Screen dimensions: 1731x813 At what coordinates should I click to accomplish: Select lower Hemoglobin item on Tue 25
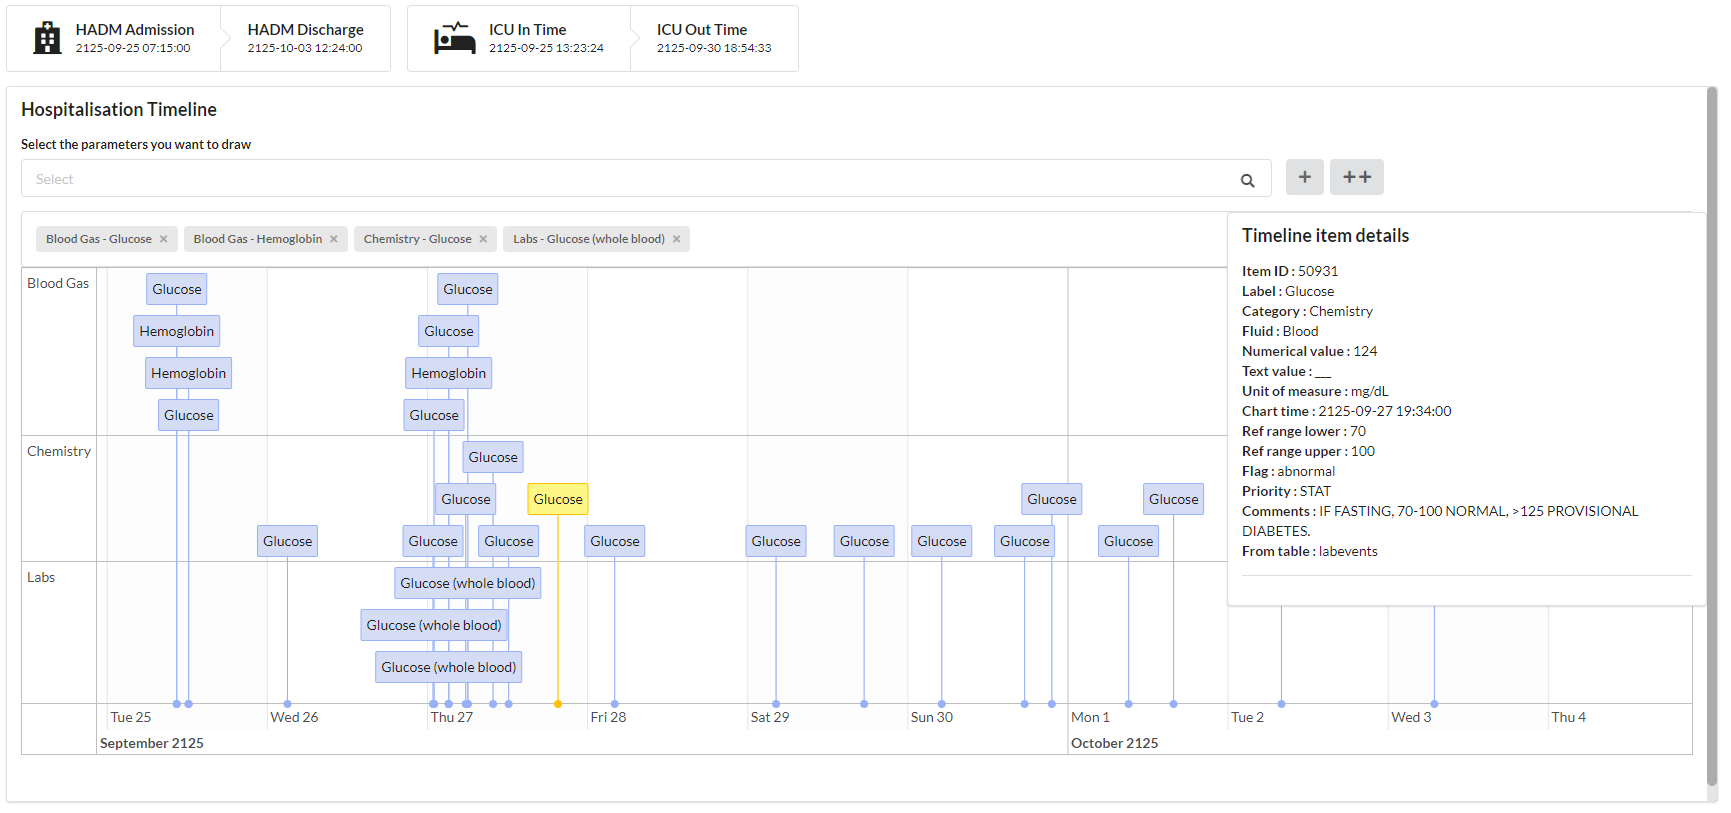click(189, 373)
